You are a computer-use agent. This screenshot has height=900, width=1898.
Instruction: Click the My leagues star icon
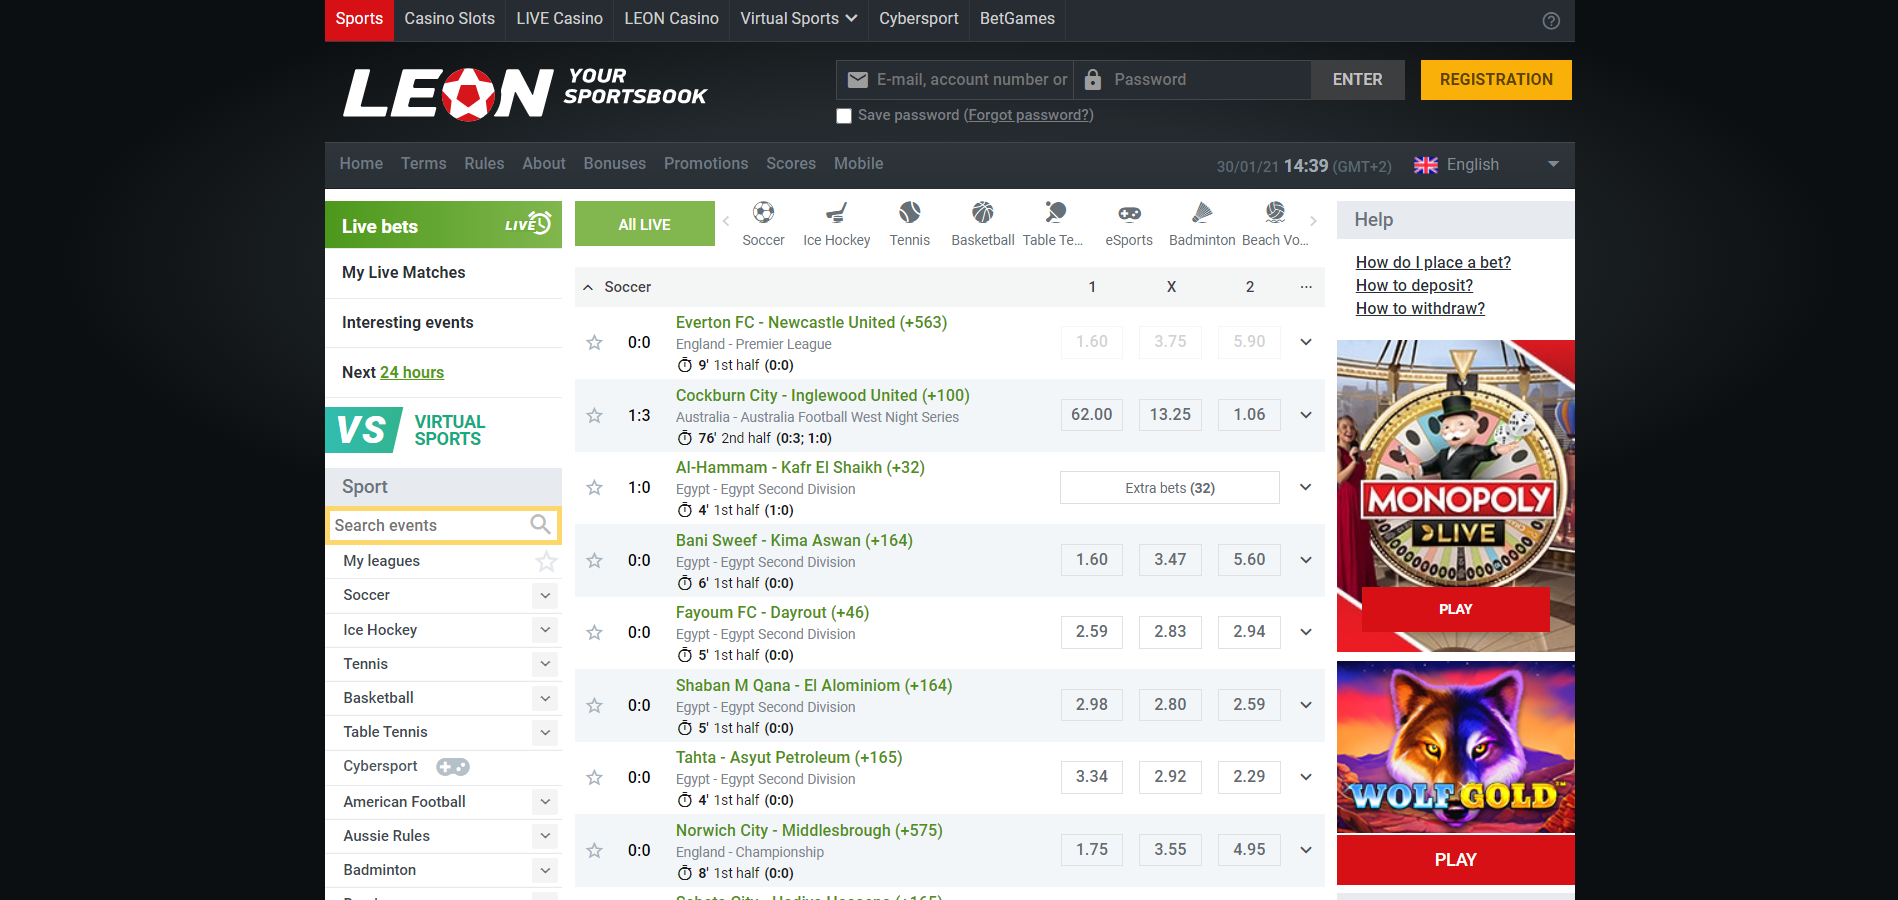point(546,561)
